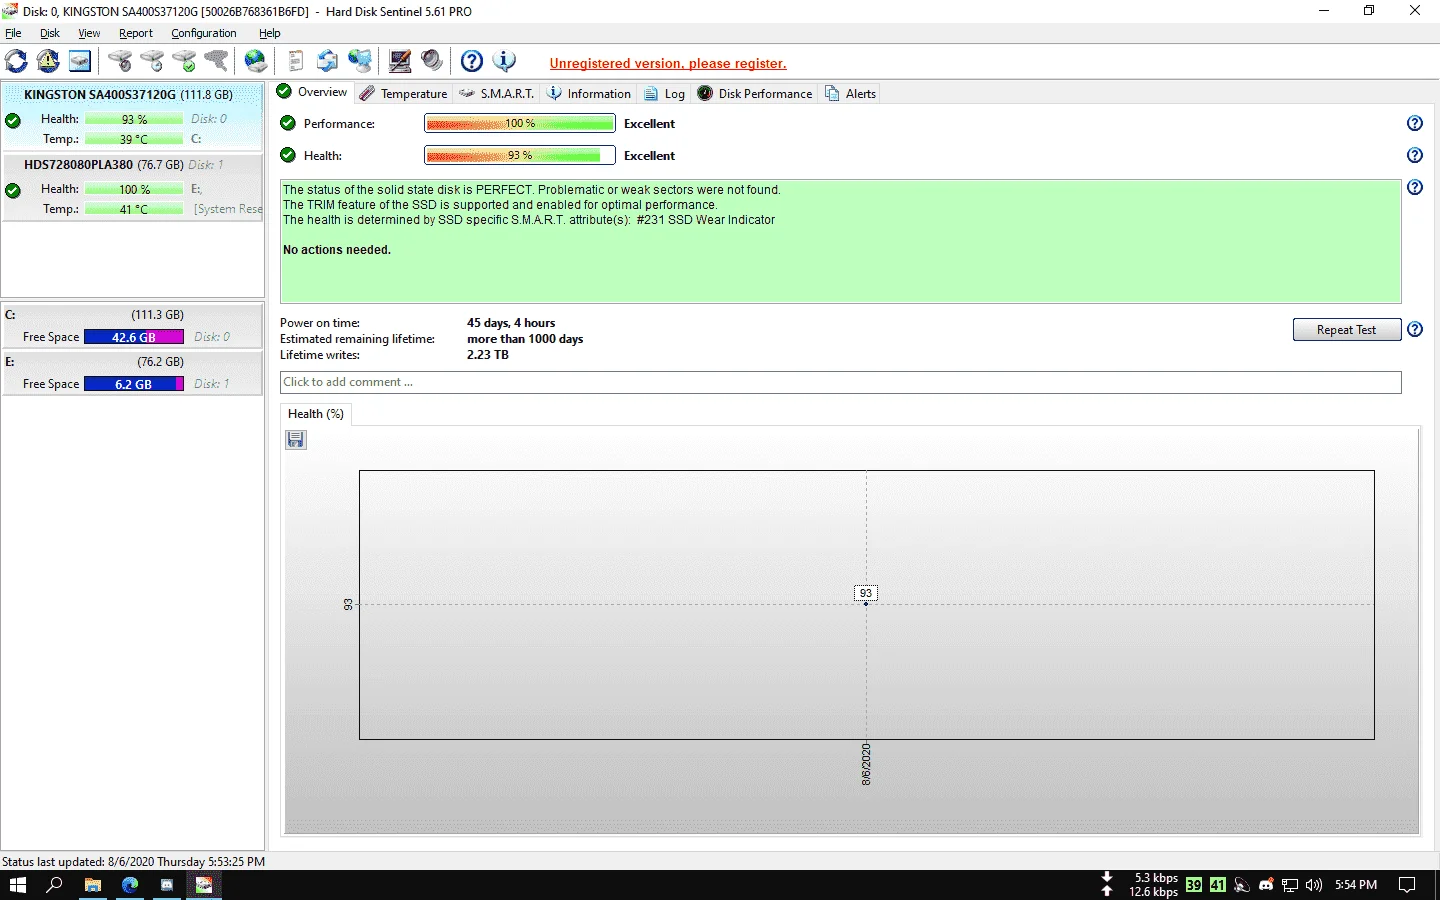The height and width of the screenshot is (900, 1440).
Task: Switch to the Disk Performance tab
Action: tap(755, 93)
